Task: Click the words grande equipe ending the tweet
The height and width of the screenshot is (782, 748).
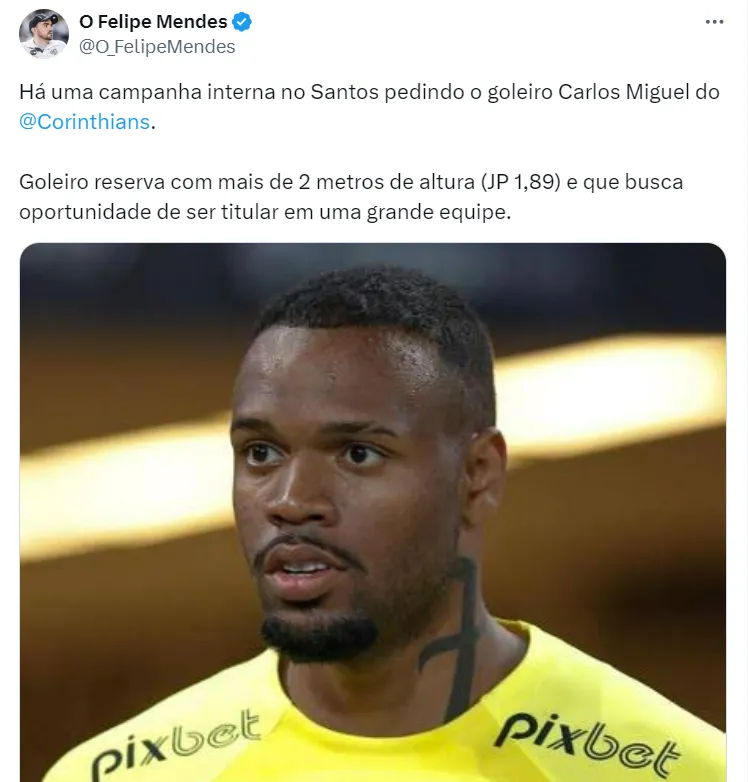Action: [x=439, y=212]
